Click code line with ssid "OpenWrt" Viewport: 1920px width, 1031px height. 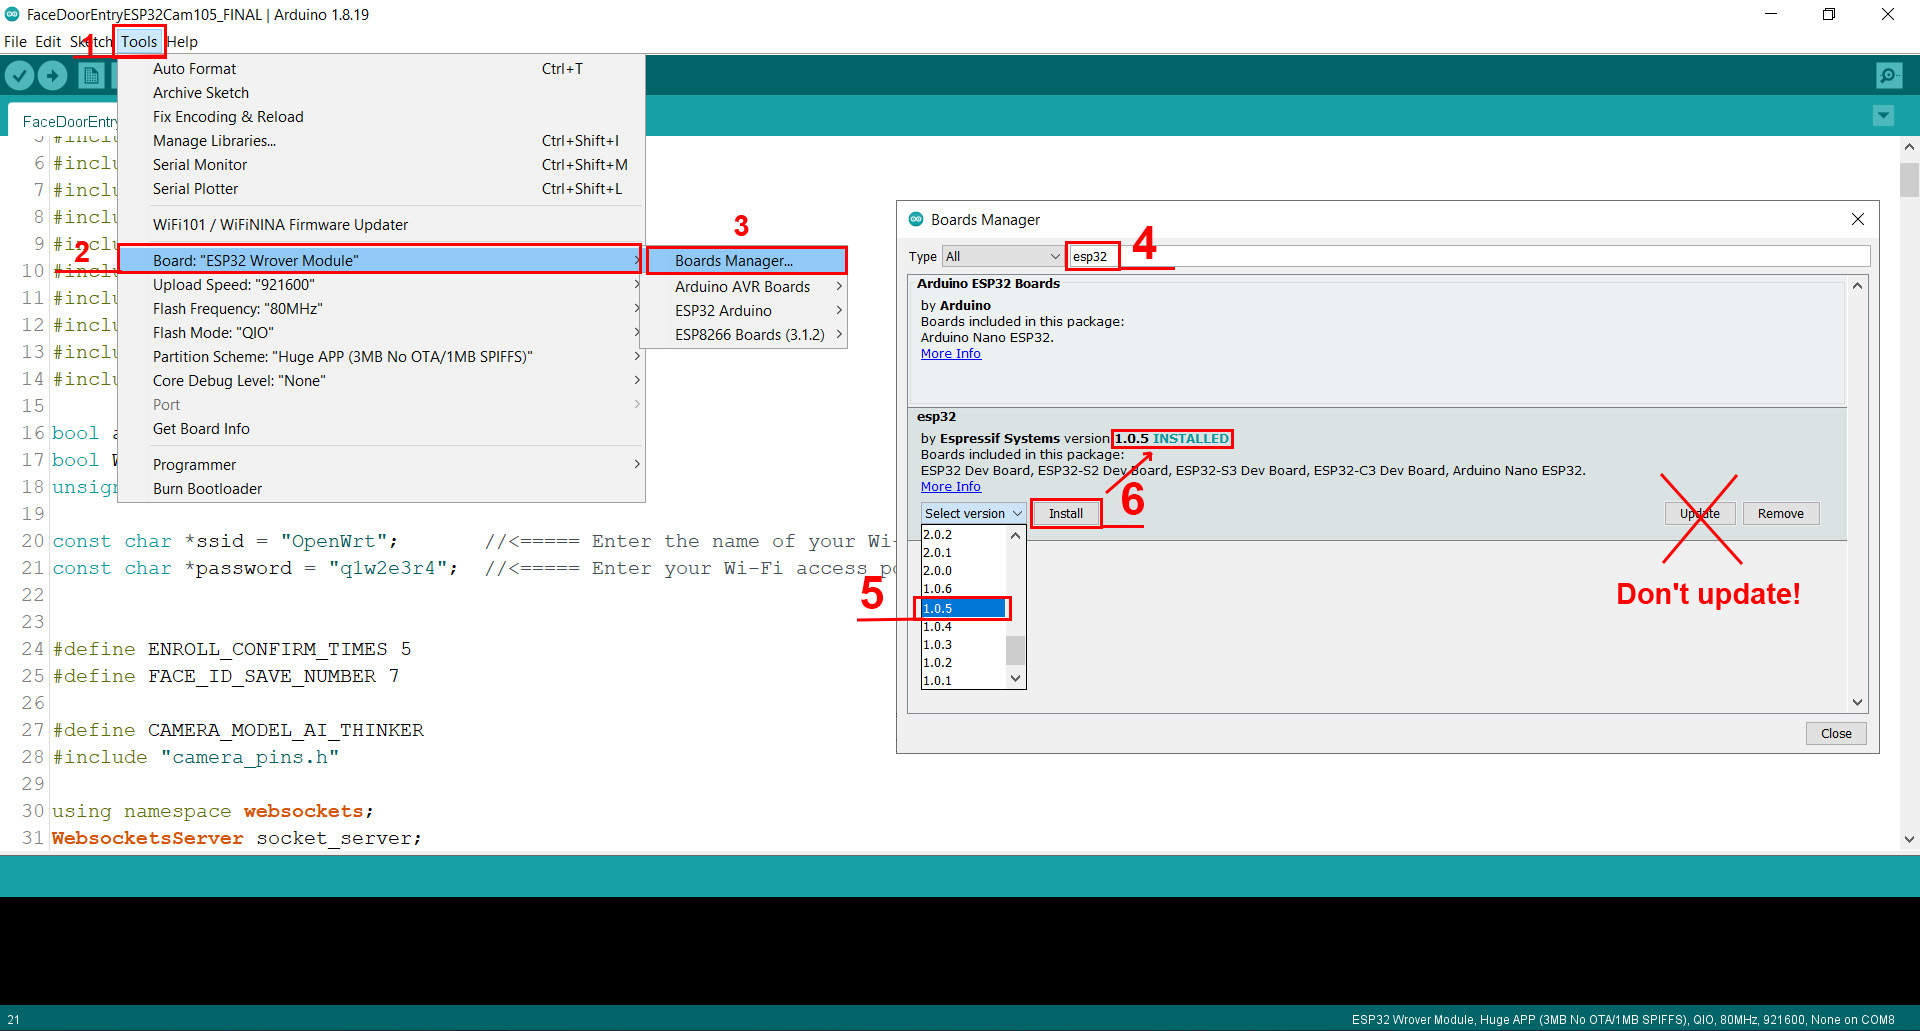225,541
